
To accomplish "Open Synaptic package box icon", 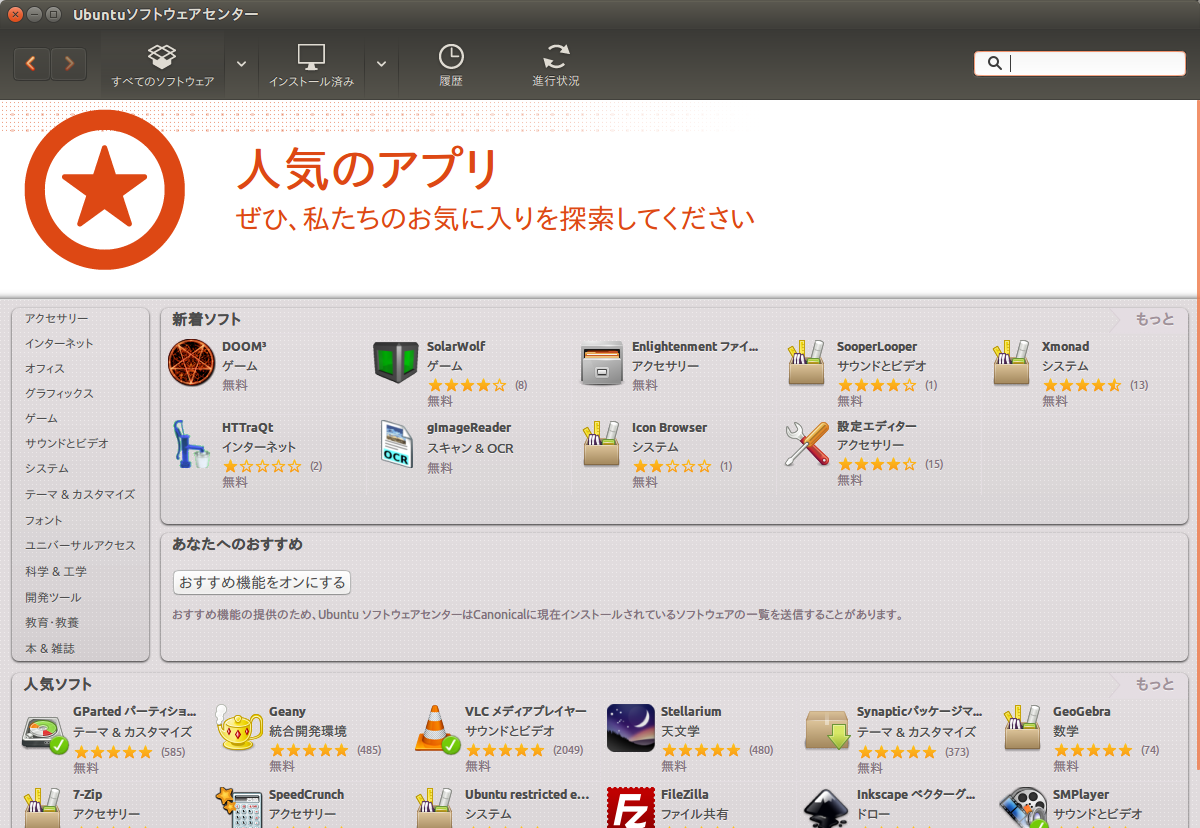I will 828,730.
